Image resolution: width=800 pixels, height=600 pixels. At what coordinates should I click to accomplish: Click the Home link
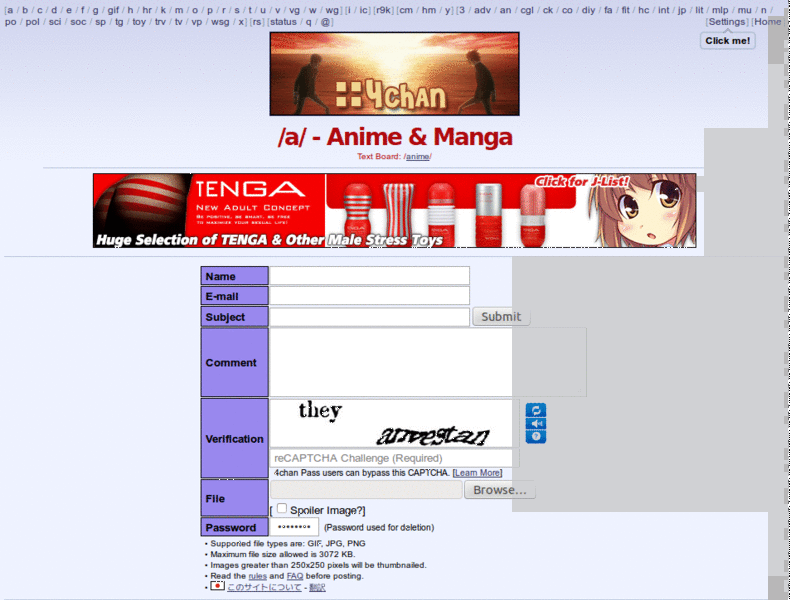(x=767, y=22)
